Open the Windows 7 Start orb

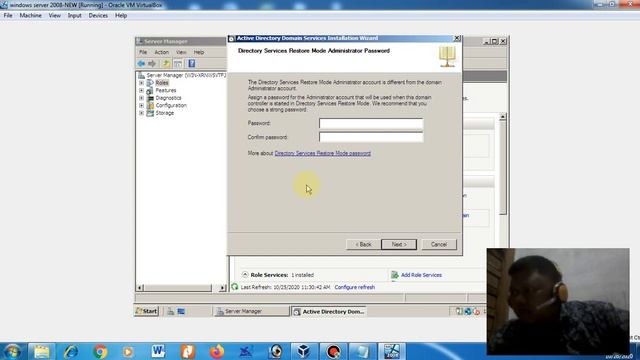[x=12, y=351]
